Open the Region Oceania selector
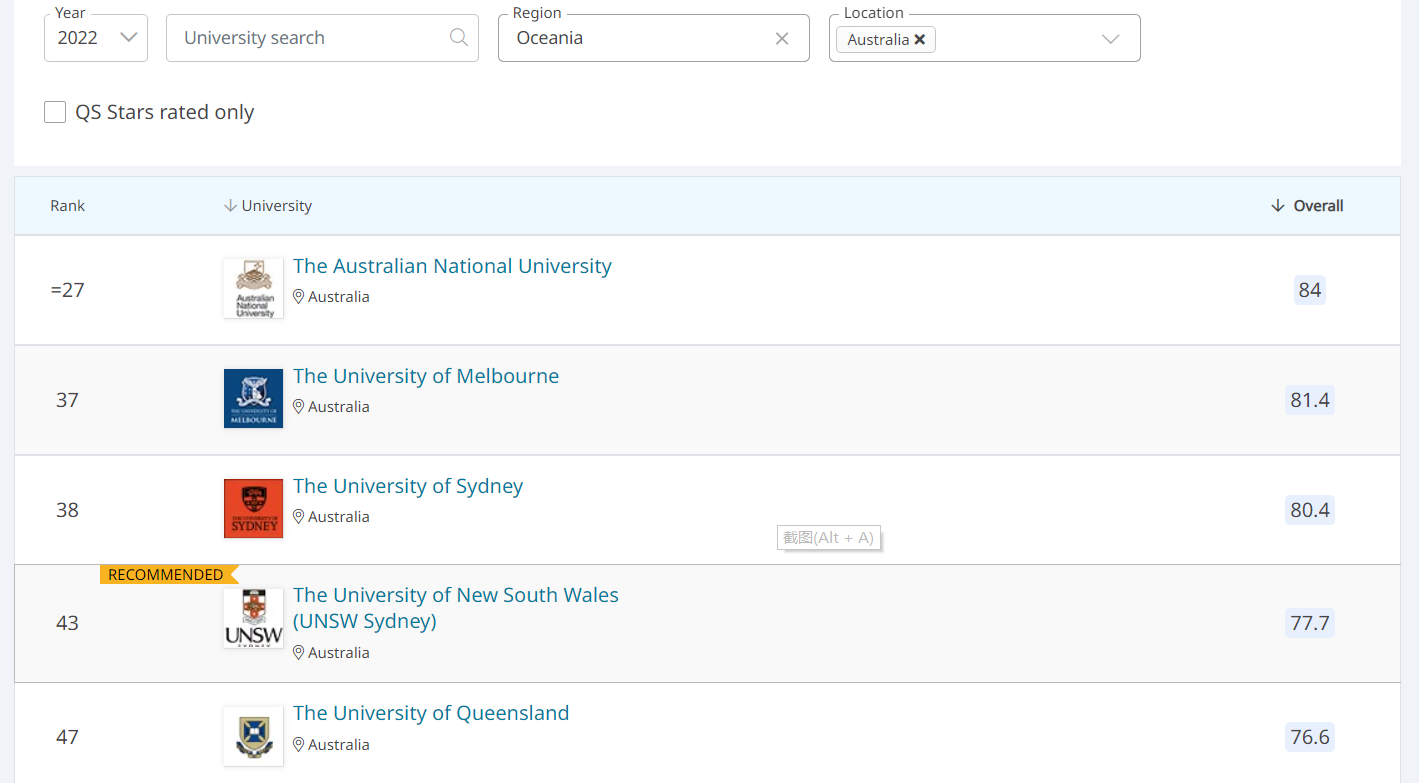Screen dimensions: 1419x783 pos(640,38)
